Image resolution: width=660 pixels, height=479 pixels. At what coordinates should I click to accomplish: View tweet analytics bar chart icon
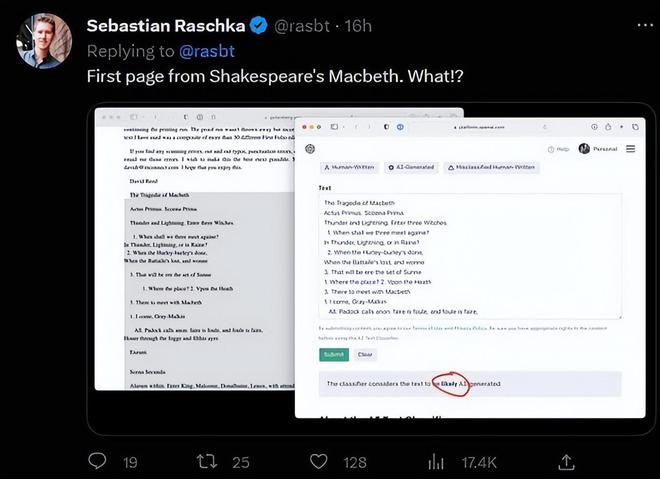(436, 462)
